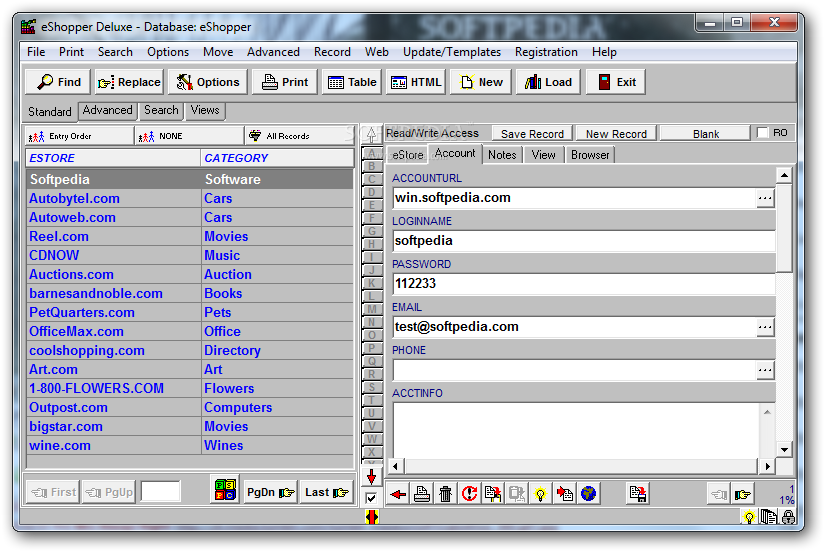825x552 pixels.
Task: Toggle the RO read-only checkbox
Action: coord(762,133)
